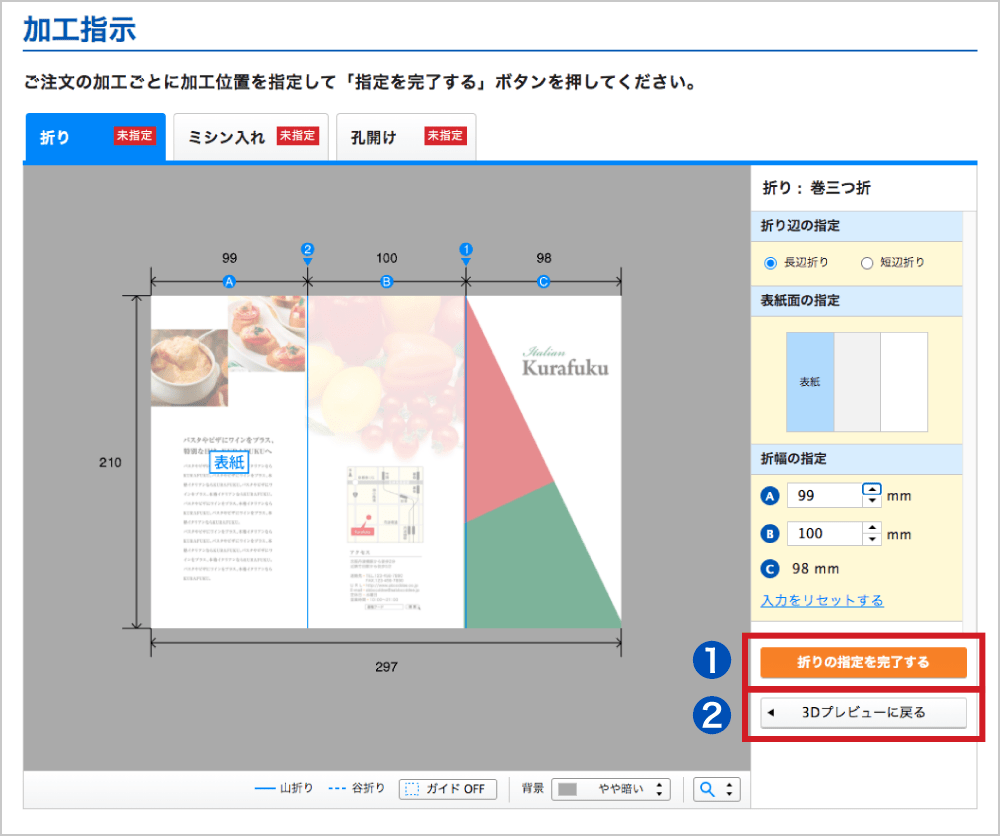Open the magnifier zoom control
The height and width of the screenshot is (836, 1000).
[717, 789]
